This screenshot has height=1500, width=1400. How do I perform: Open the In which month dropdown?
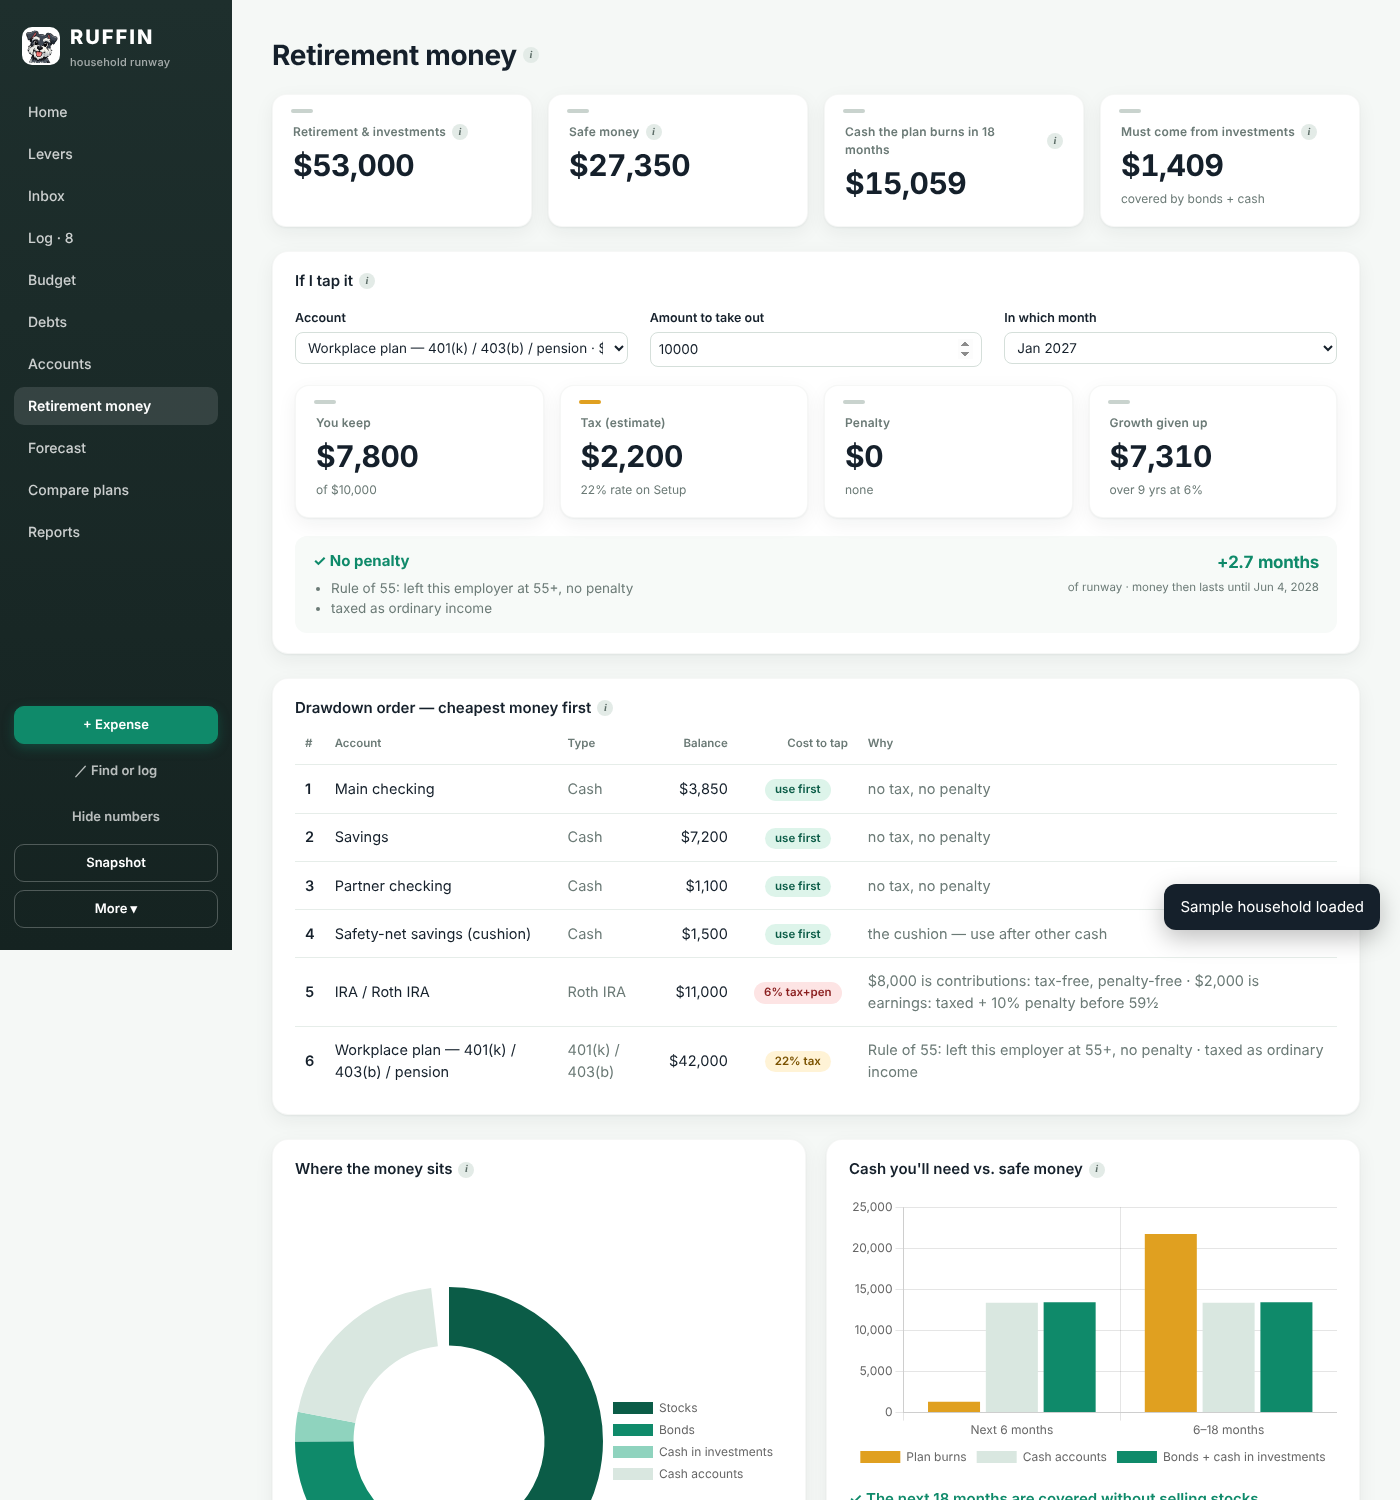click(x=1170, y=348)
